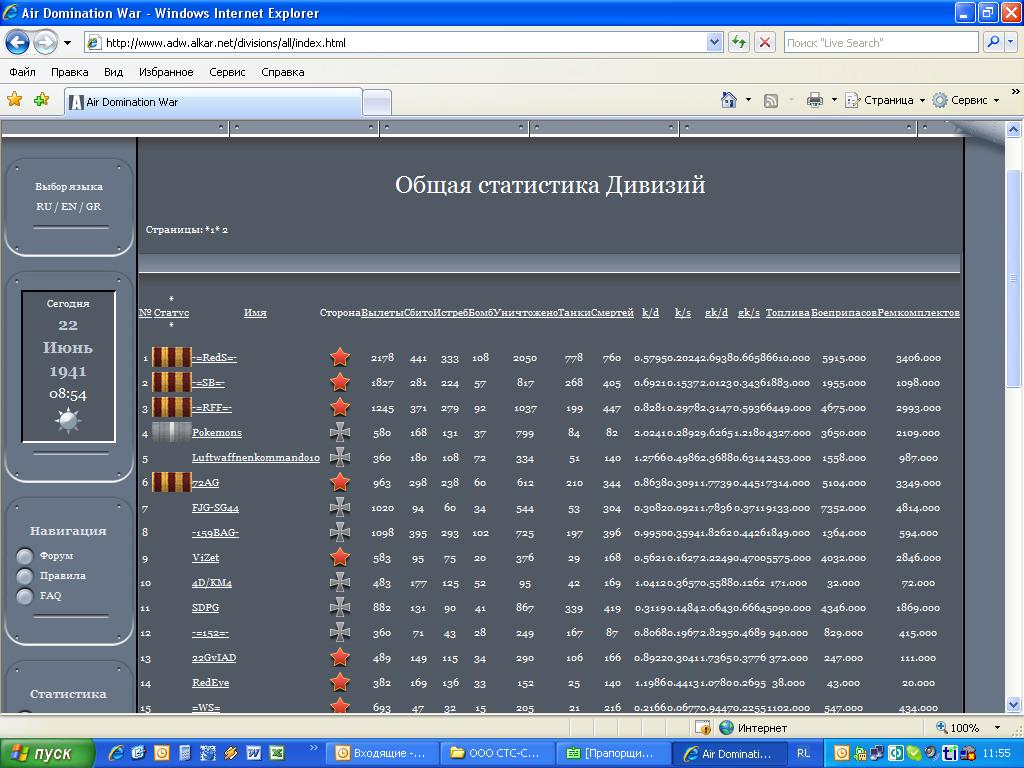
Task: Click the red star next to =RedS=
Action: (340, 357)
